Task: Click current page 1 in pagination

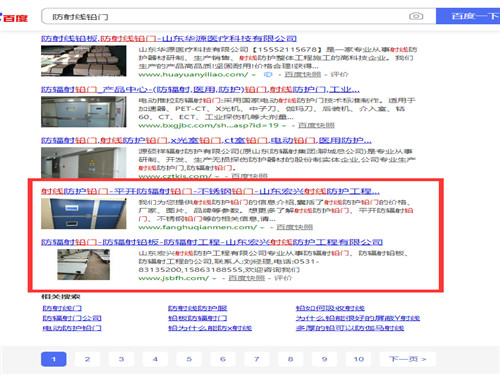Action: [54, 359]
